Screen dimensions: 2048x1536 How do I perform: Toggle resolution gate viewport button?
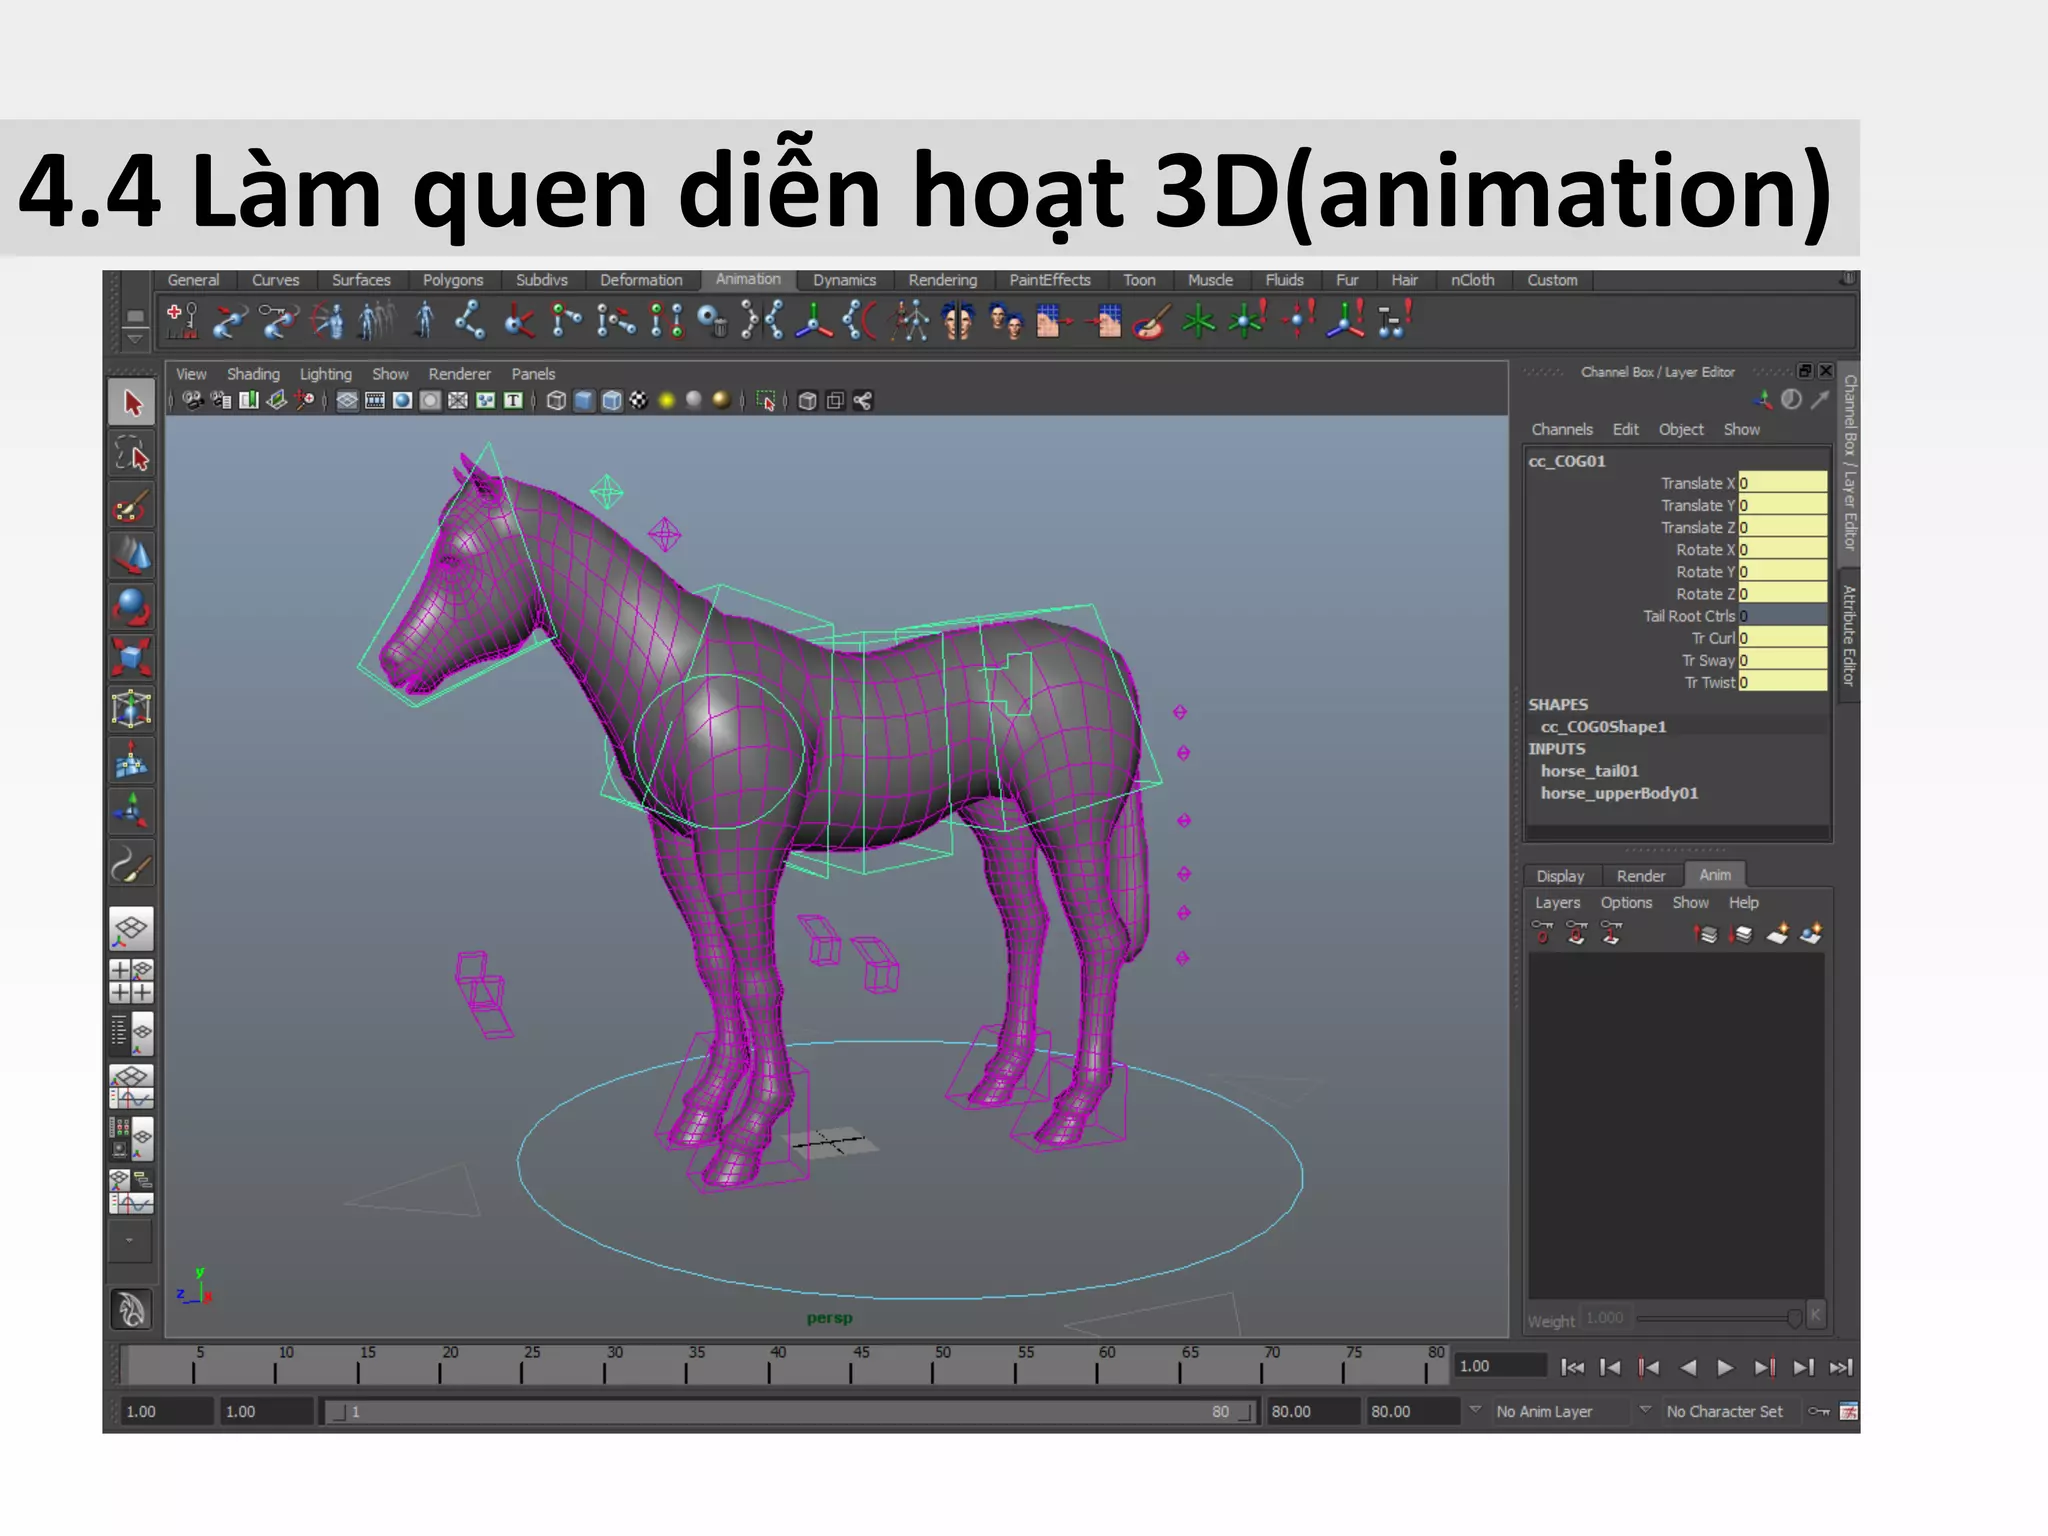pos(403,401)
